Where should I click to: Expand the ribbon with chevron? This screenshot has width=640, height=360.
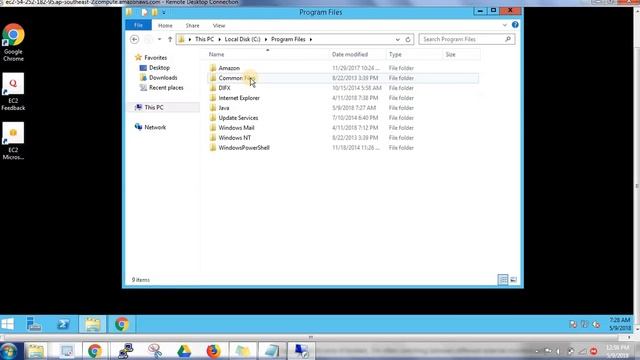[x=504, y=25]
